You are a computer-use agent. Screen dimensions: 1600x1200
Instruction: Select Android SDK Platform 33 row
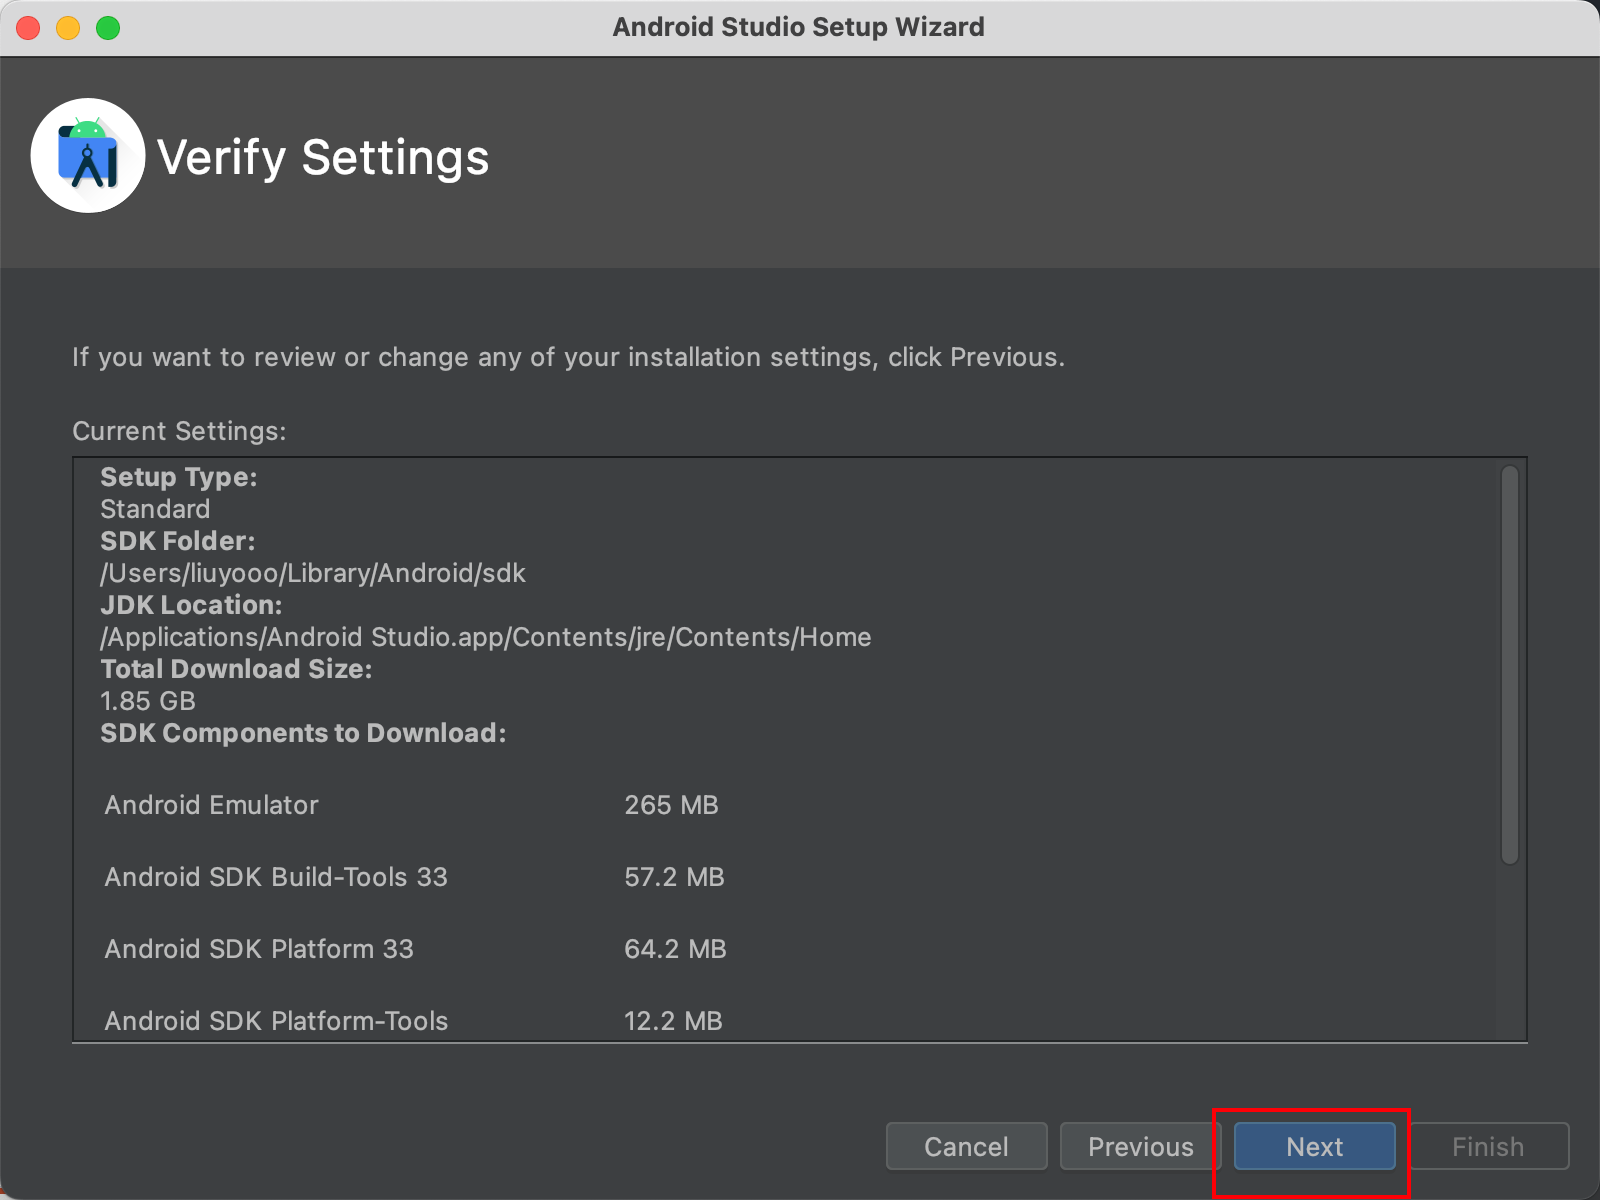[x=415, y=949]
